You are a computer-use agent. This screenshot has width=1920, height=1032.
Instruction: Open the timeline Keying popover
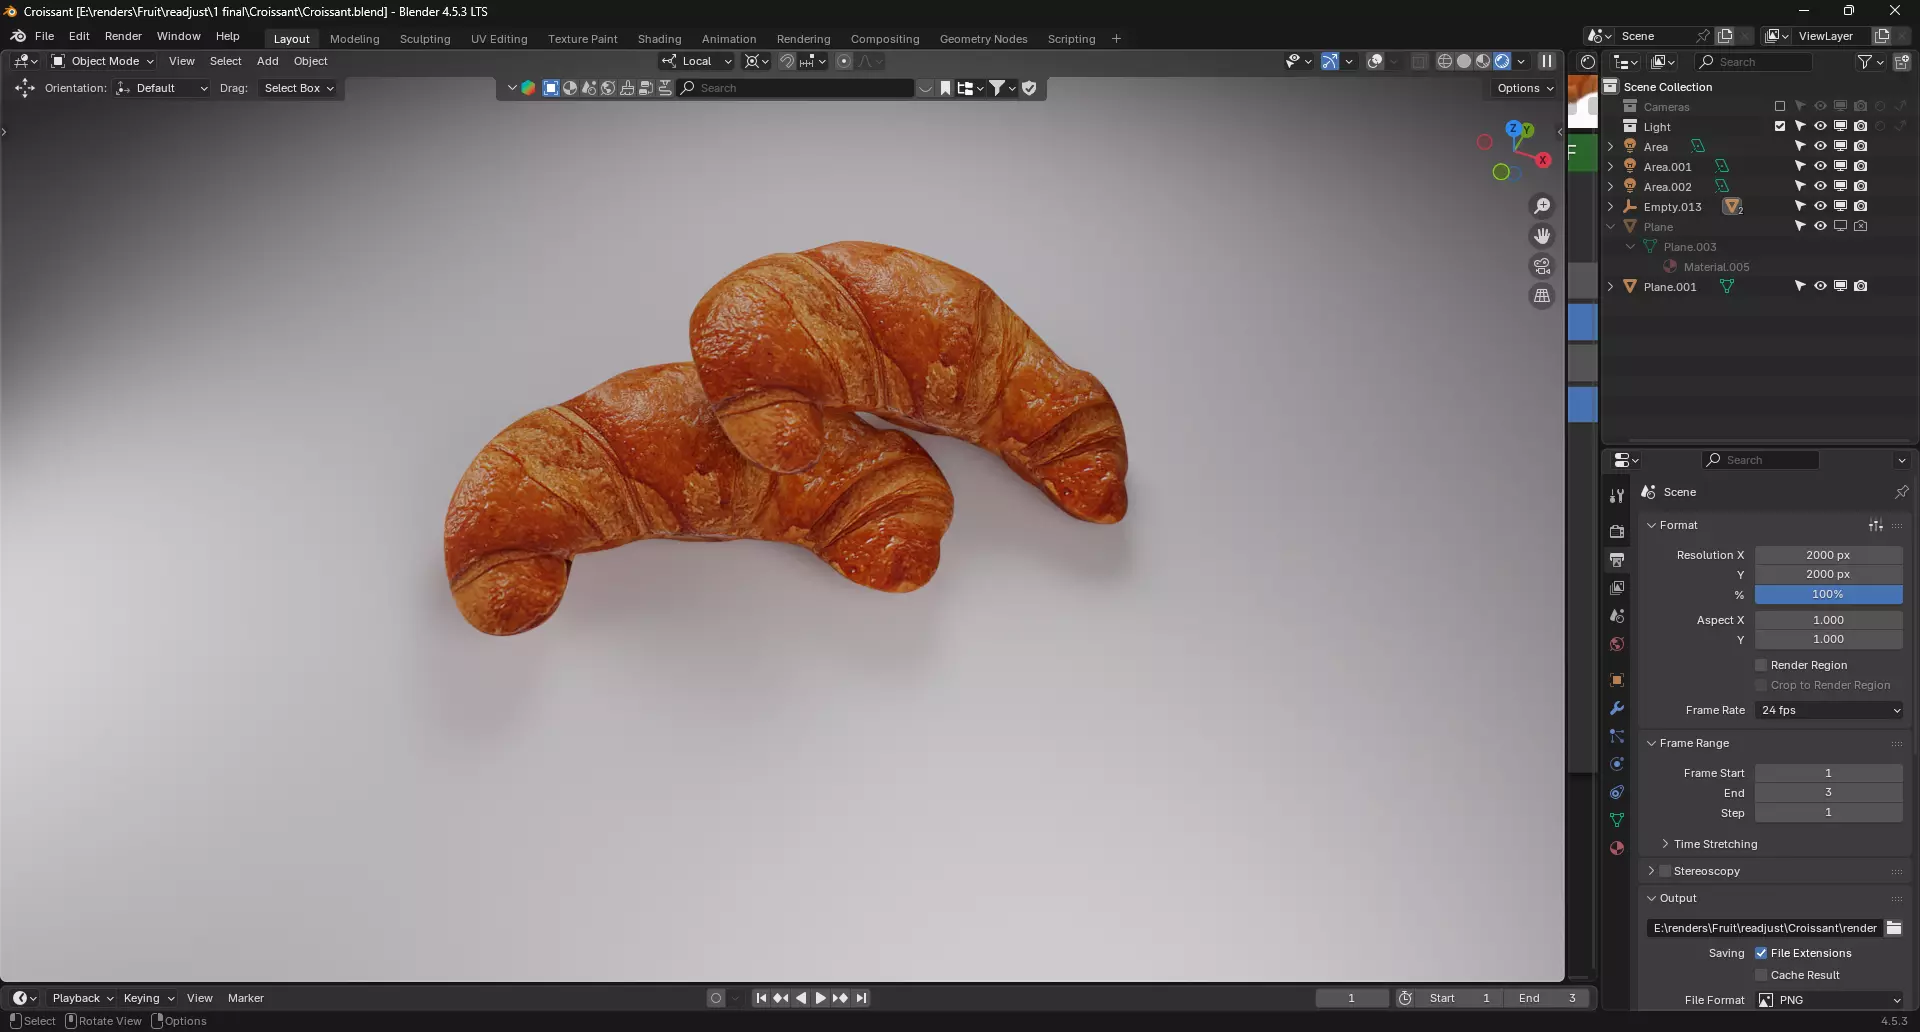coord(148,998)
